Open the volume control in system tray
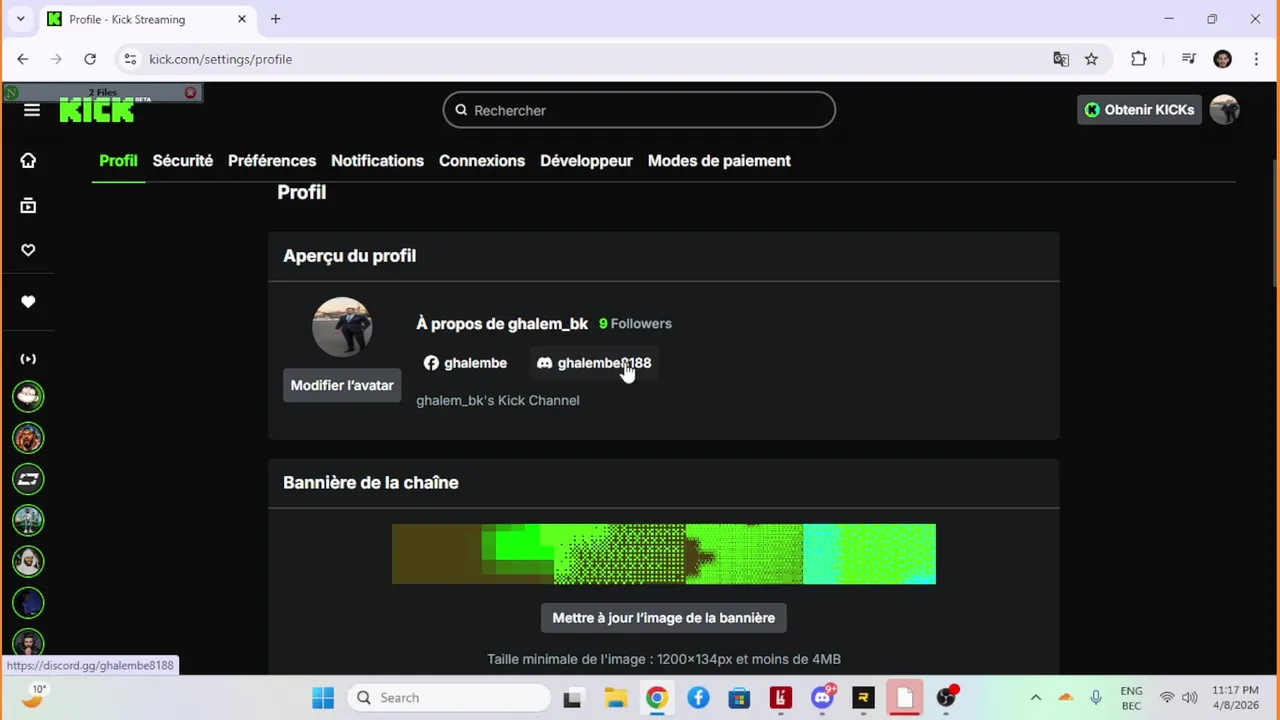 (x=1189, y=698)
